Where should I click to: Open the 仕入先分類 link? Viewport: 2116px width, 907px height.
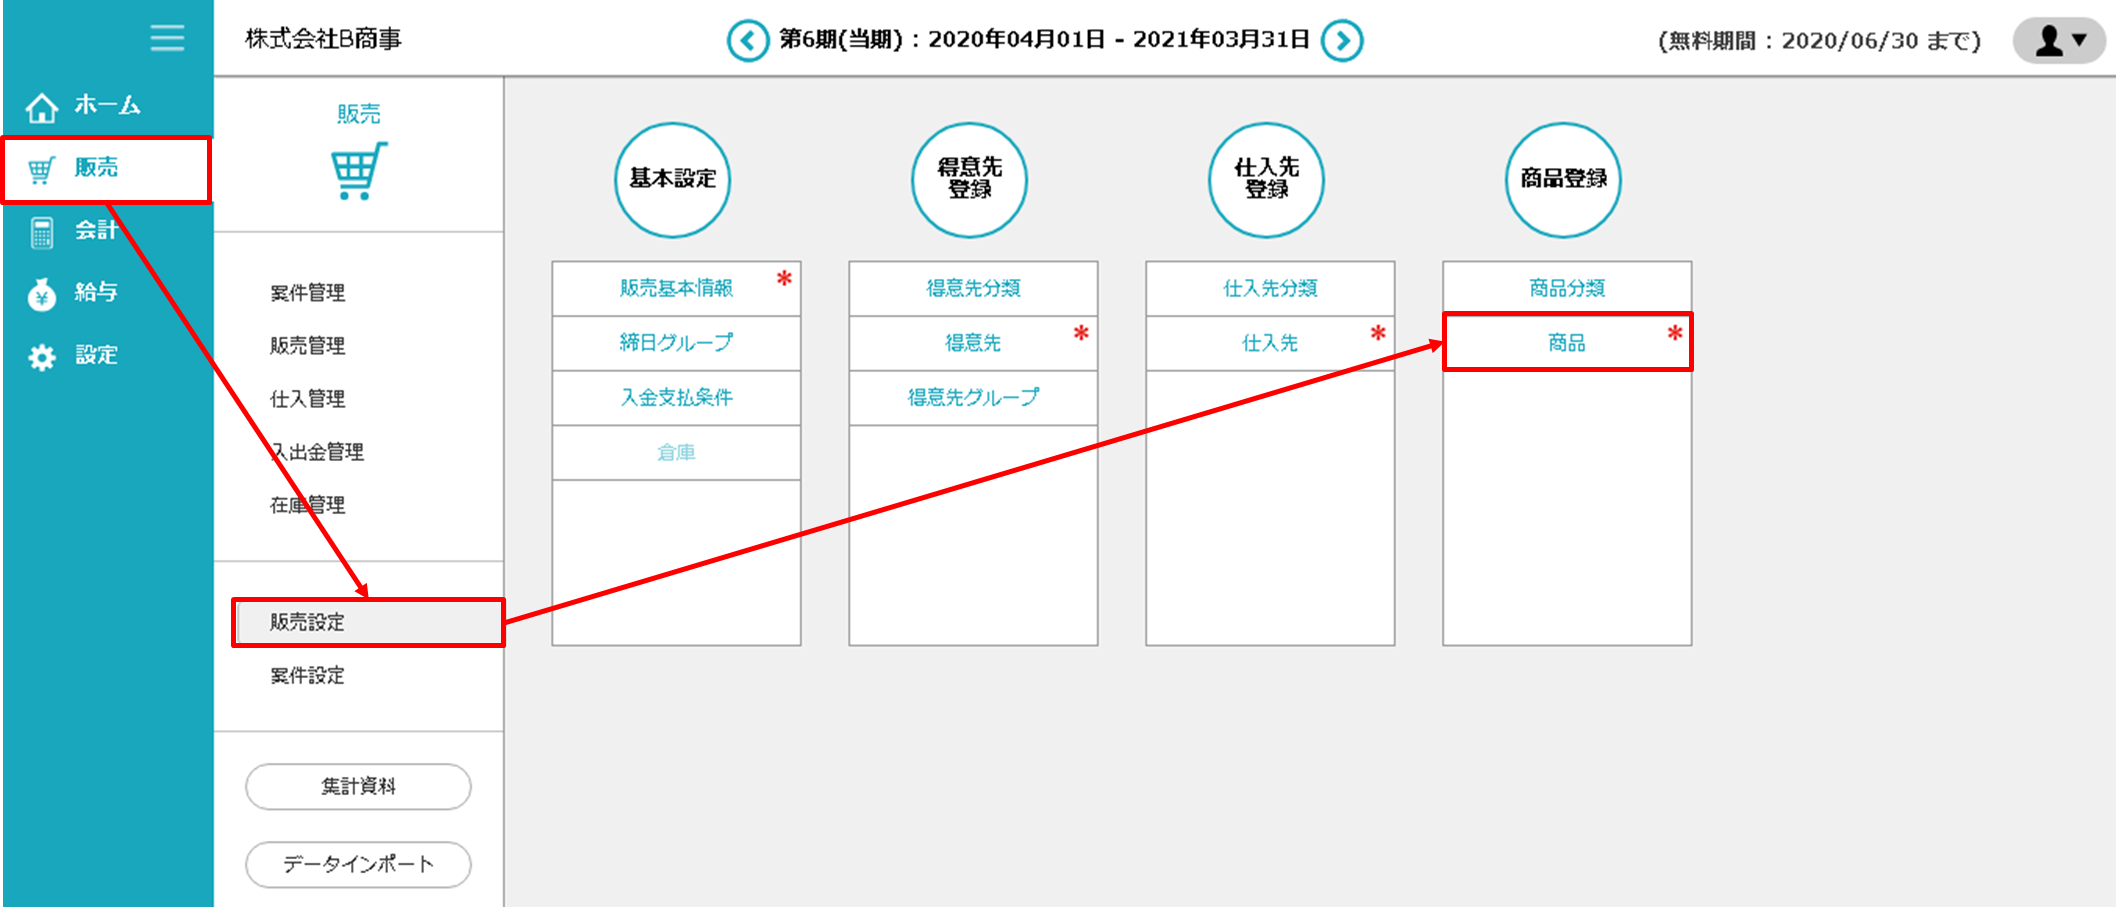(x=1269, y=288)
